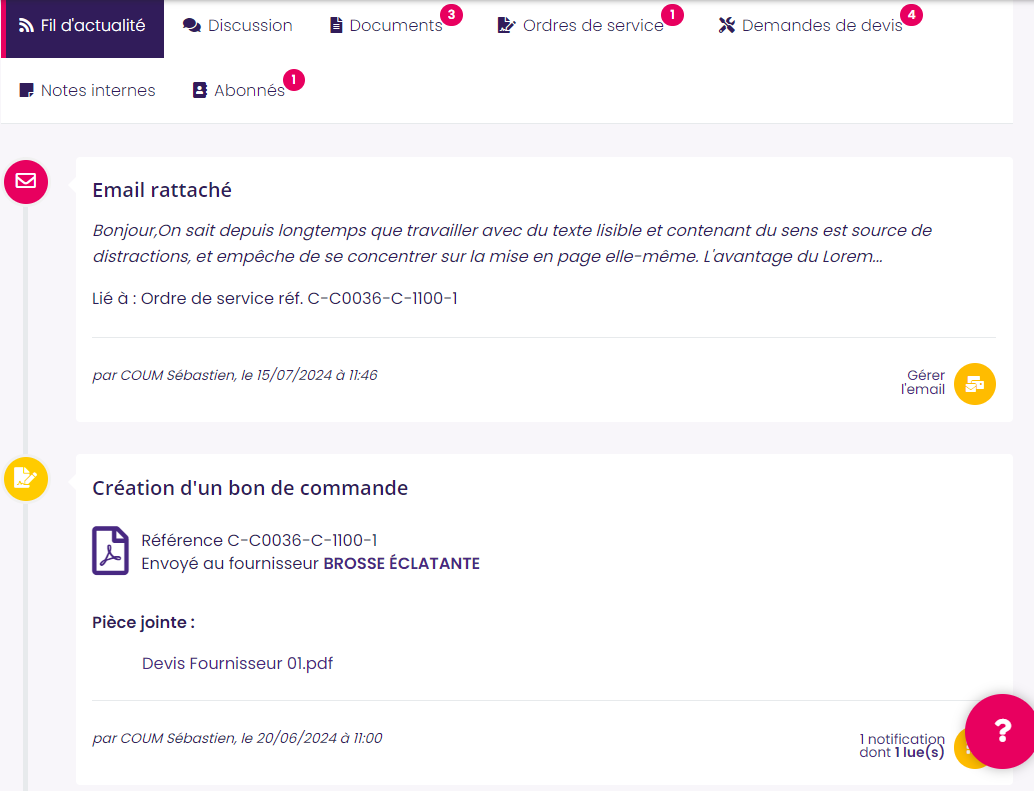Click the tools icon beside Demandes de devis
The width and height of the screenshot is (1034, 791).
(x=727, y=26)
